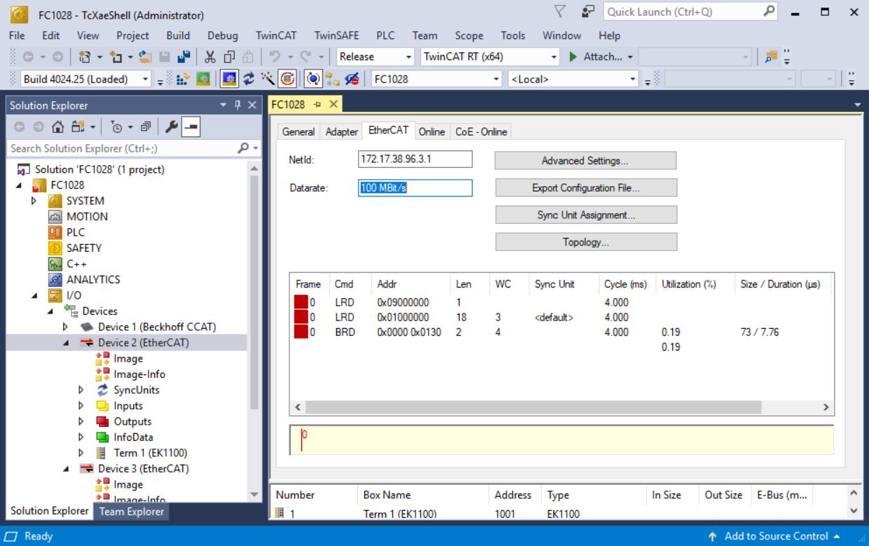
Task: Expand the Term 1 (EK1100) node
Action: (81, 453)
